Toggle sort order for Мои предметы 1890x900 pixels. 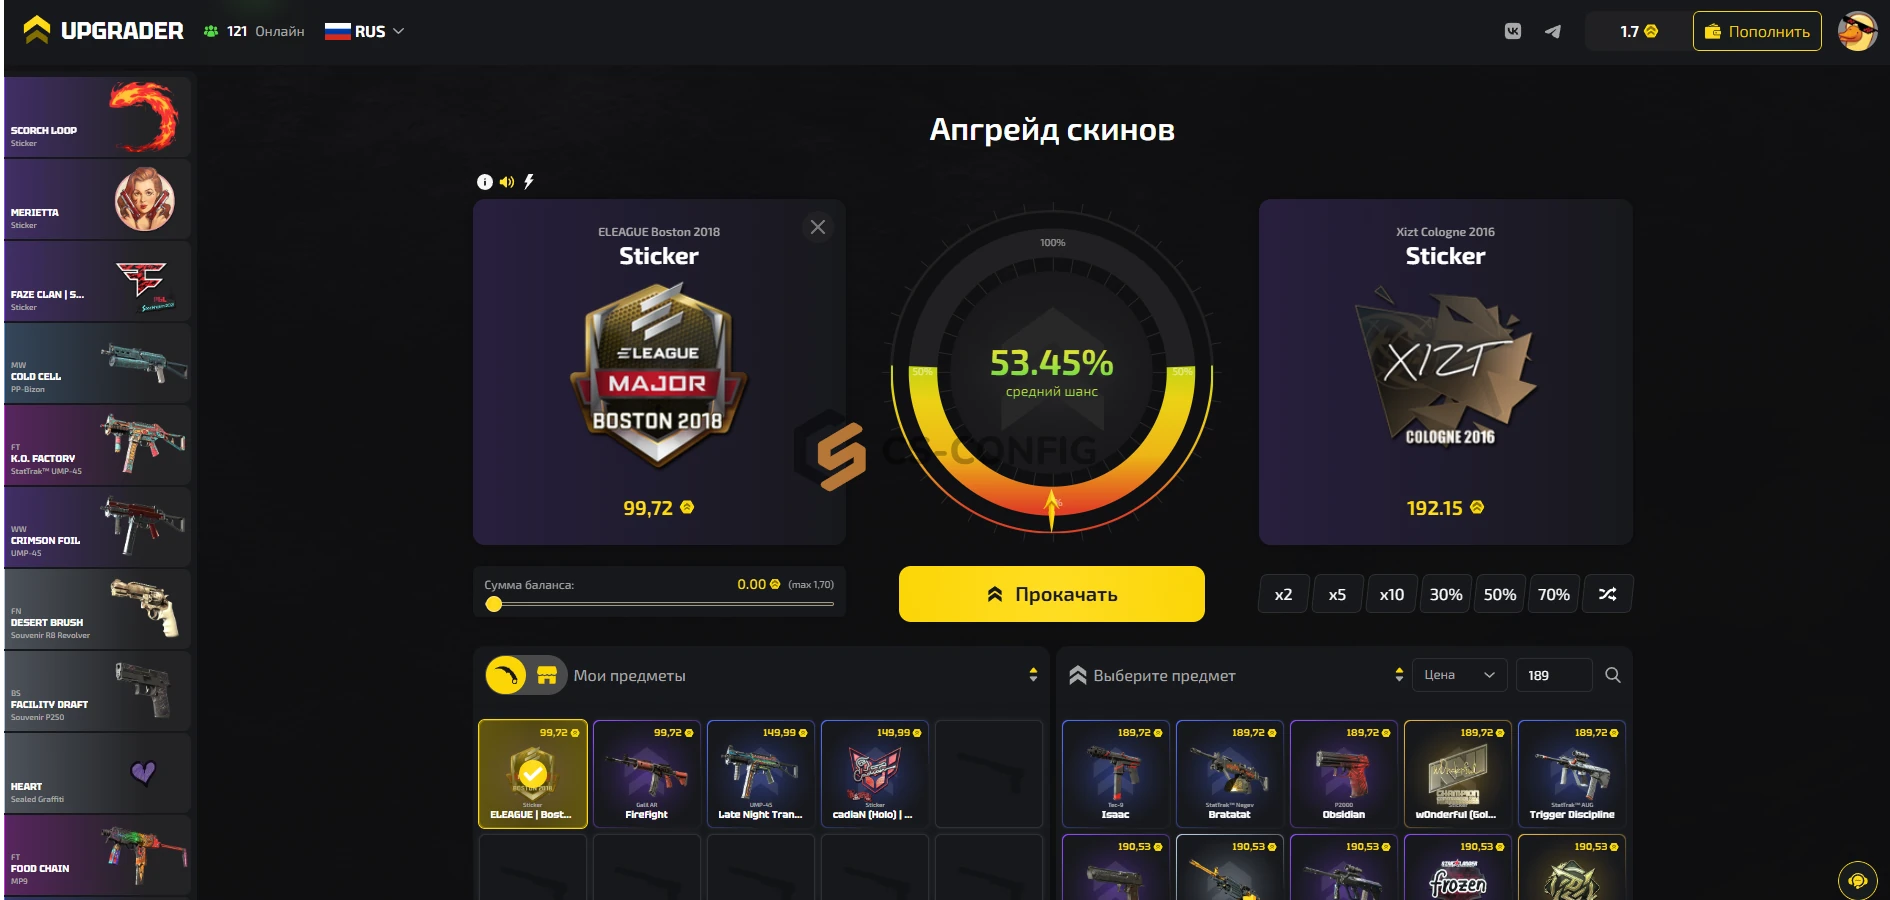click(1033, 675)
